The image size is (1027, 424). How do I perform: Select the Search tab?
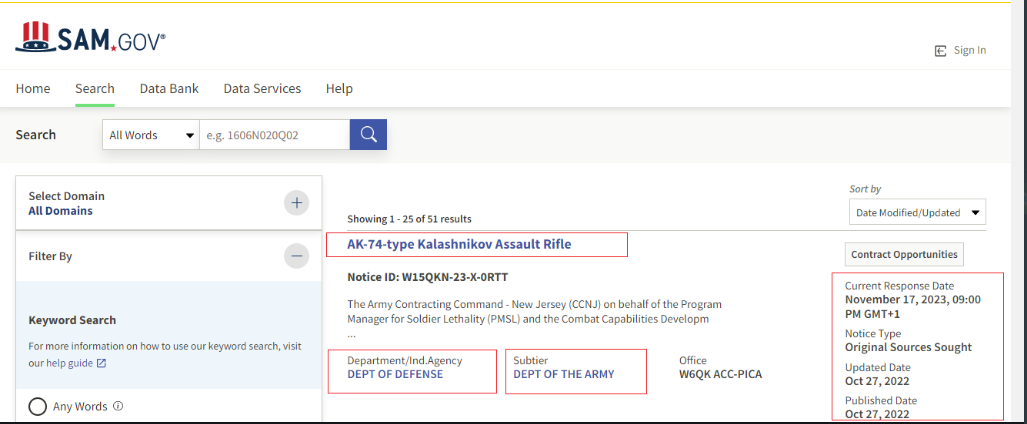(95, 88)
